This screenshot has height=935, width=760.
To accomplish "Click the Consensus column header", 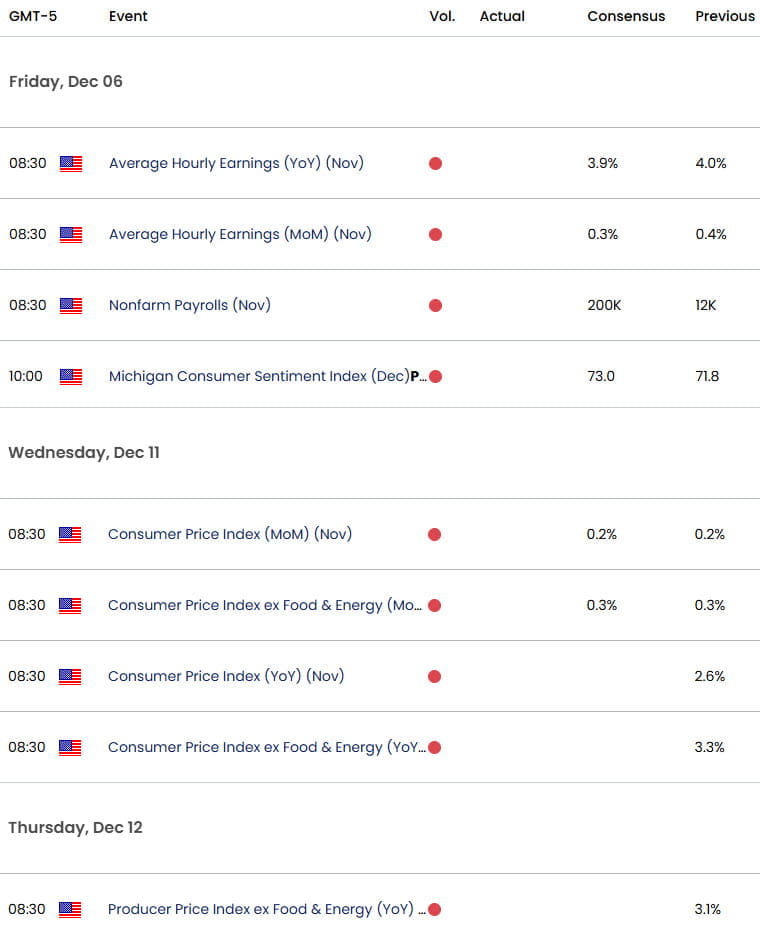I will pyautogui.click(x=626, y=16).
